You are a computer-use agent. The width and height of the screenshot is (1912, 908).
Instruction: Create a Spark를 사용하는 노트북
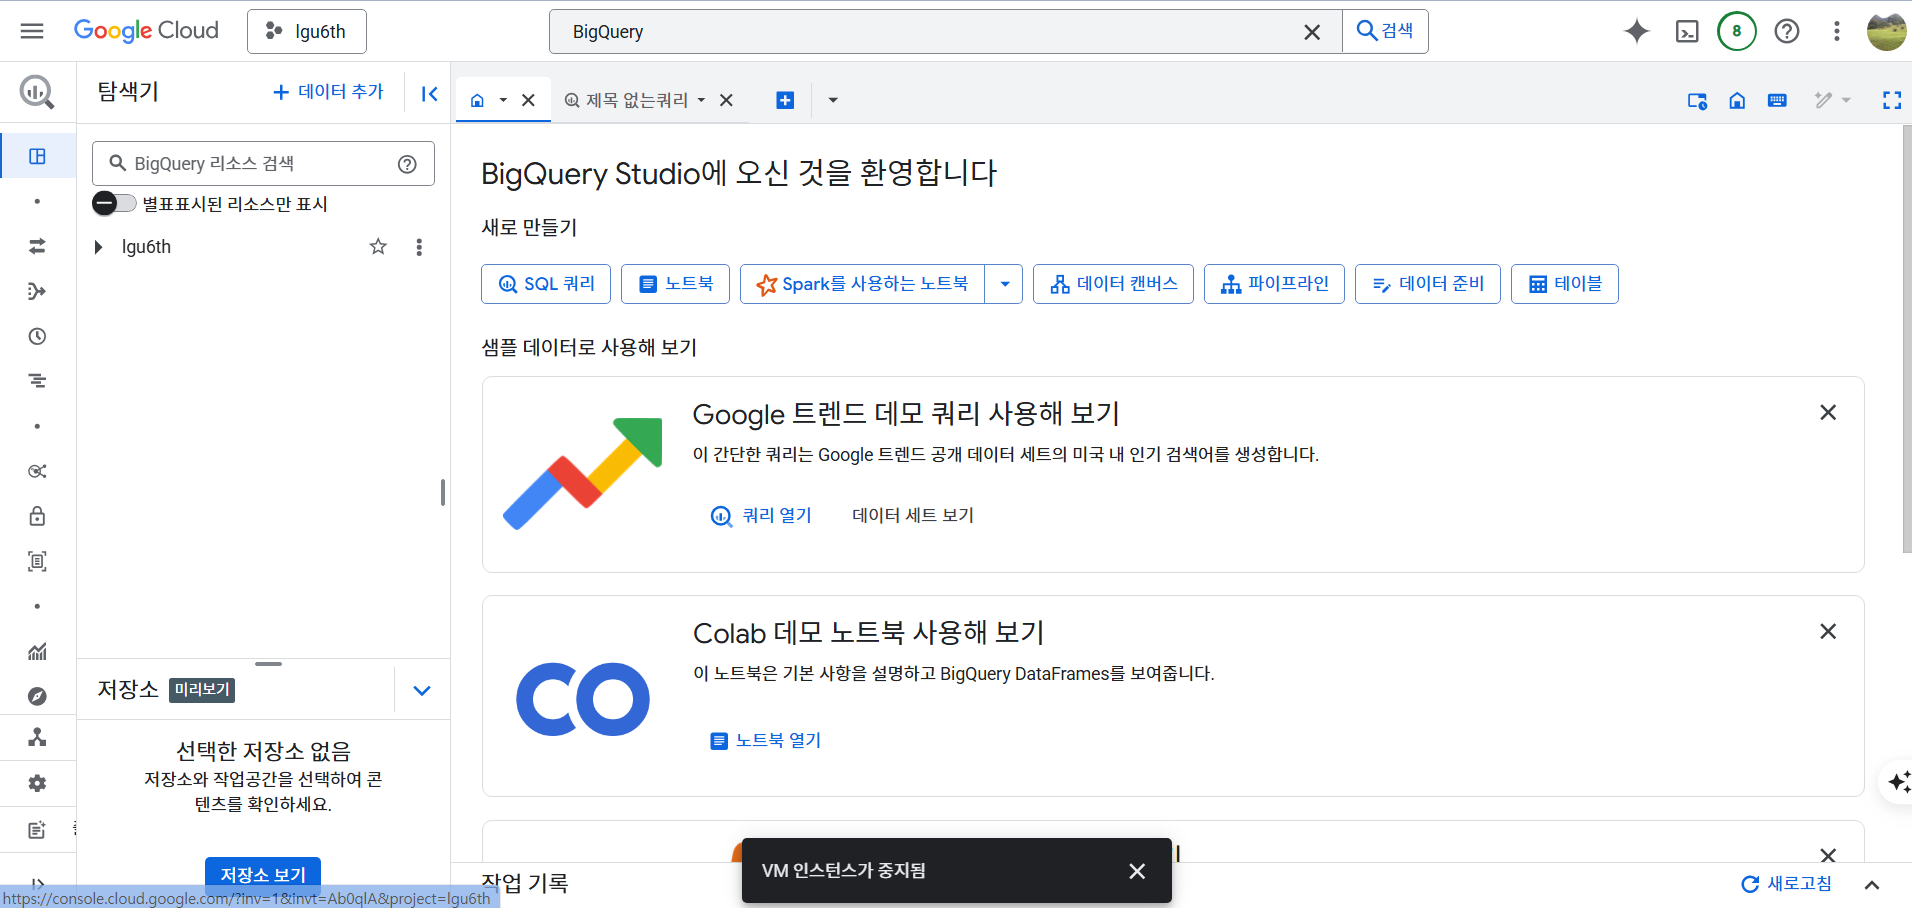click(862, 284)
